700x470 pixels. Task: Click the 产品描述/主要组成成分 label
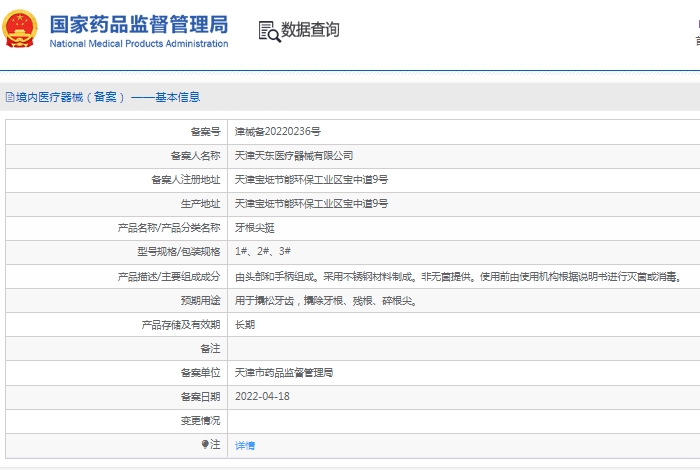[169, 277]
